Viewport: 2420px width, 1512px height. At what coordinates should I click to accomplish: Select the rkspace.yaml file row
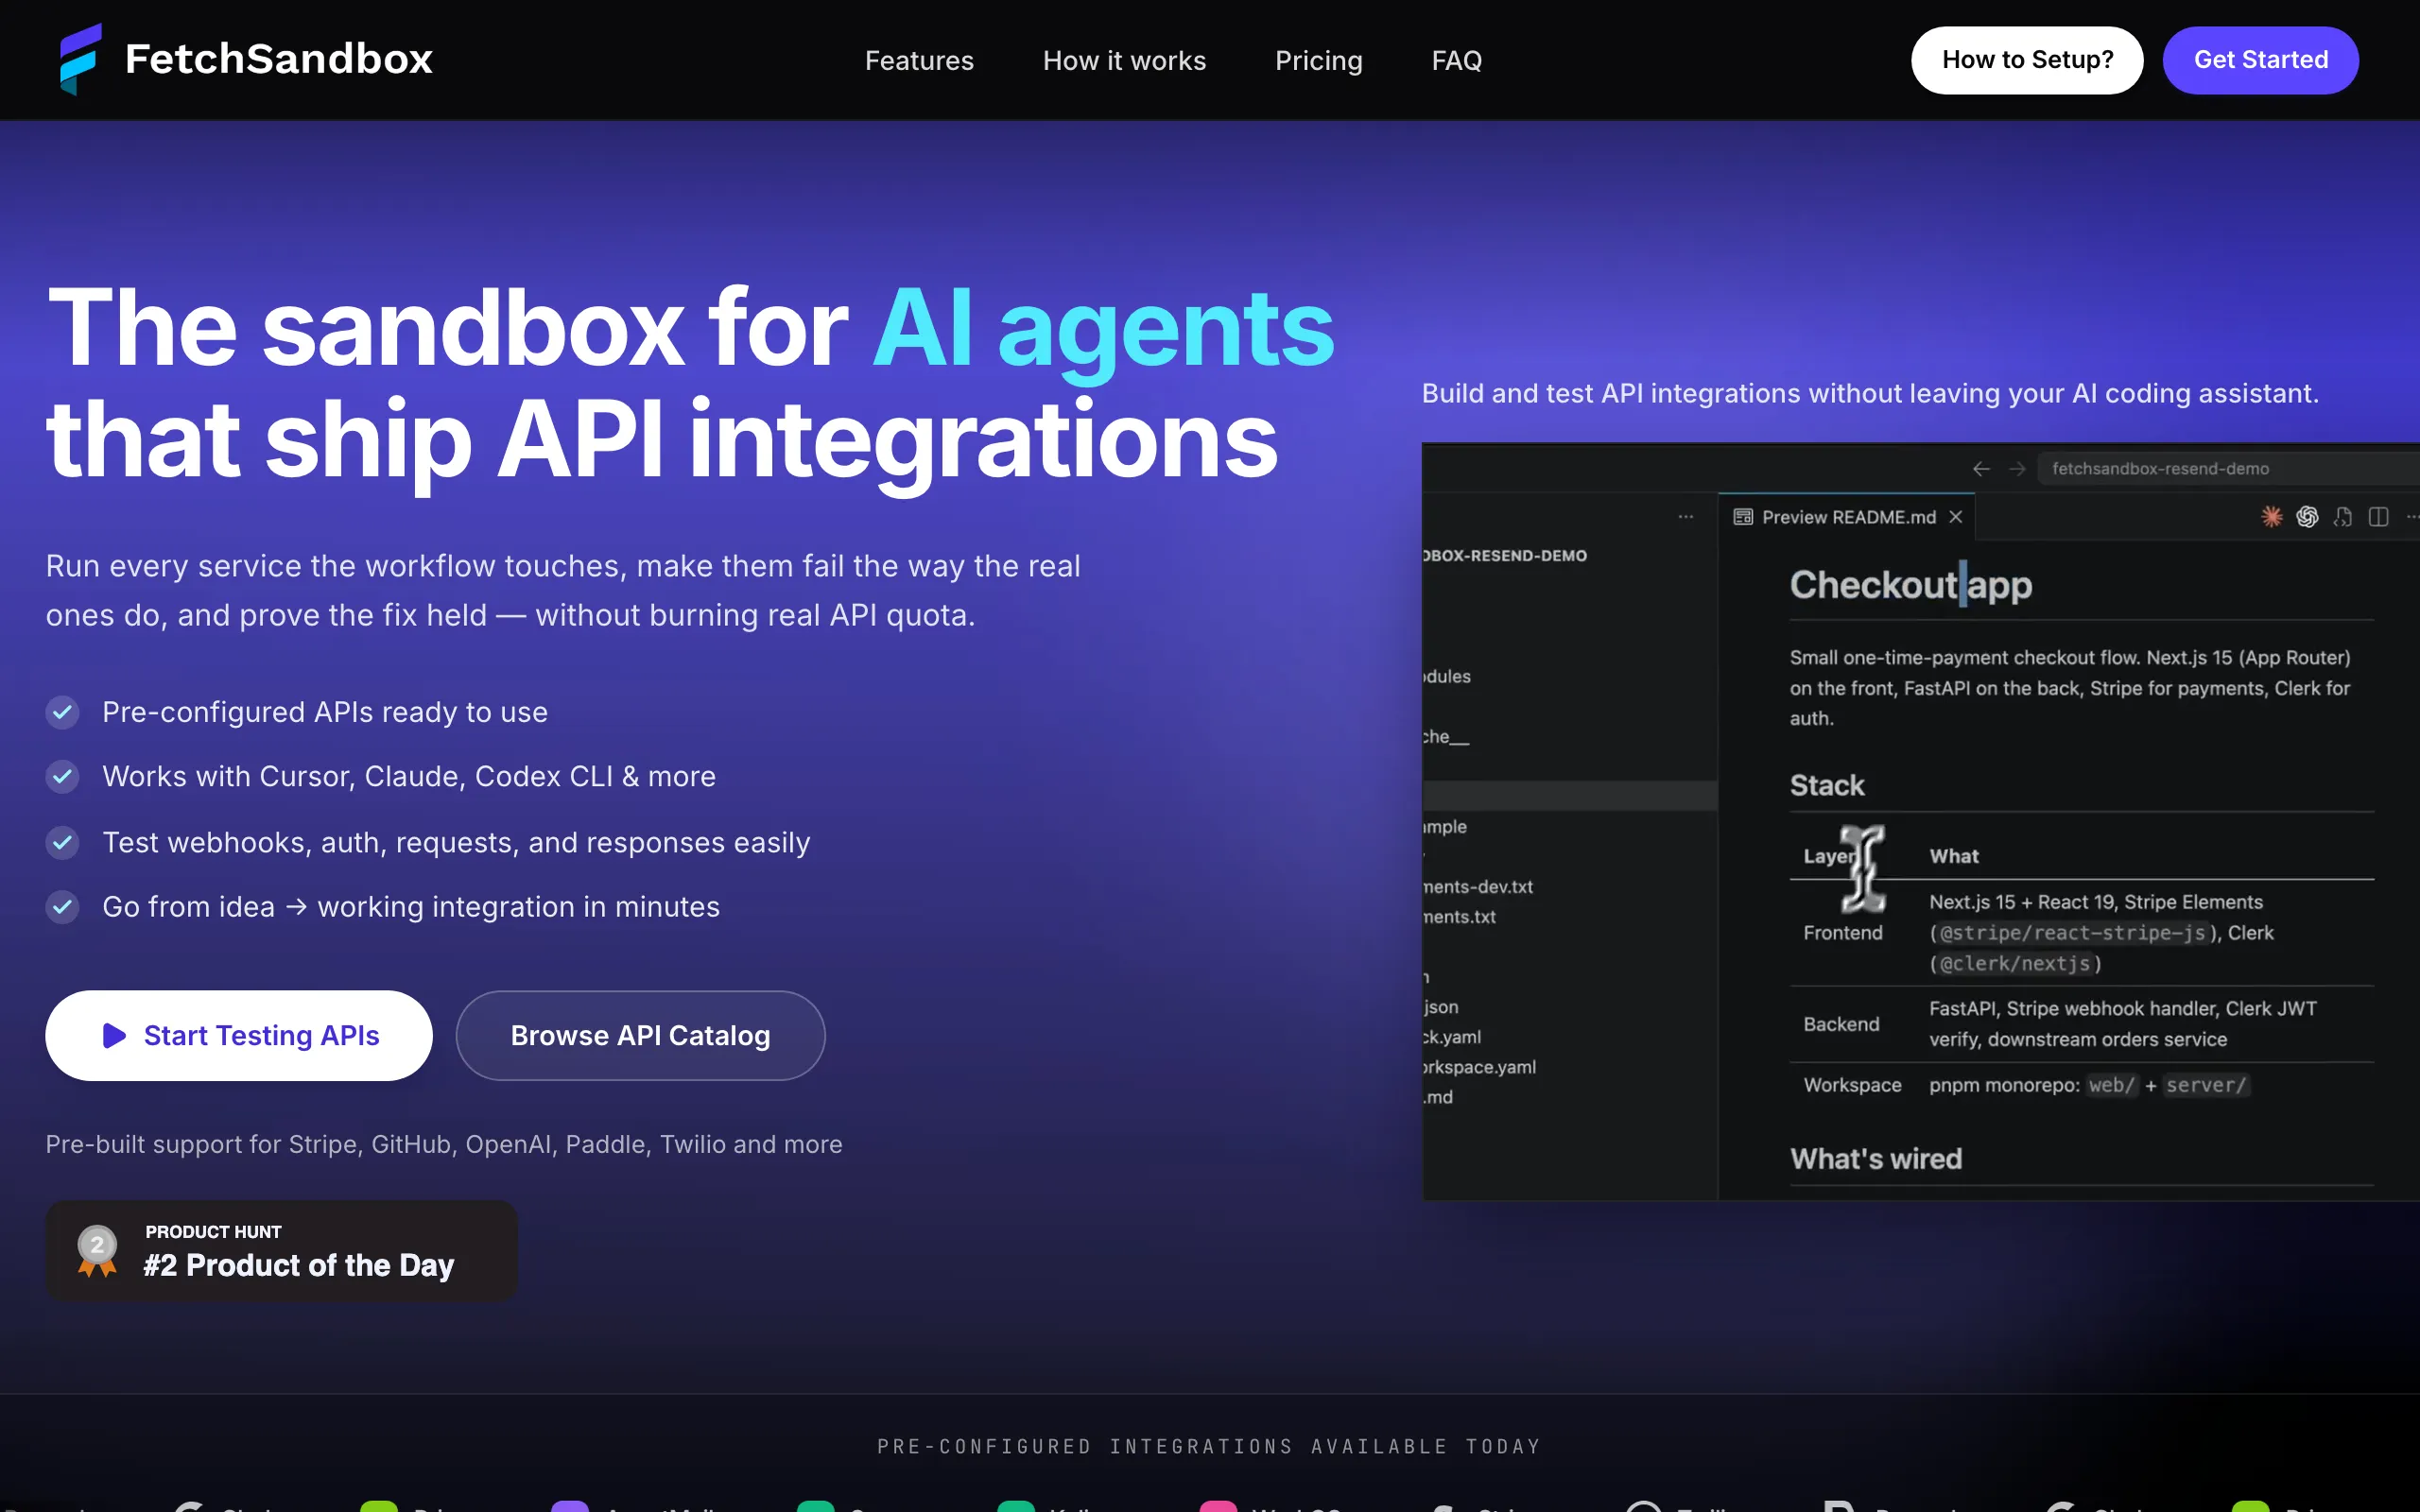coord(1570,1067)
